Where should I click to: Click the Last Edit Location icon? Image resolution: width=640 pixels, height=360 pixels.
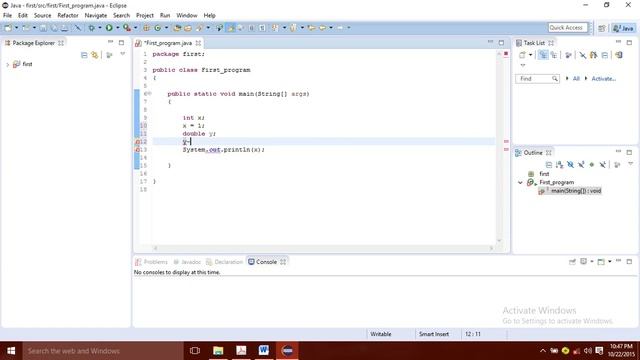[x=311, y=28]
